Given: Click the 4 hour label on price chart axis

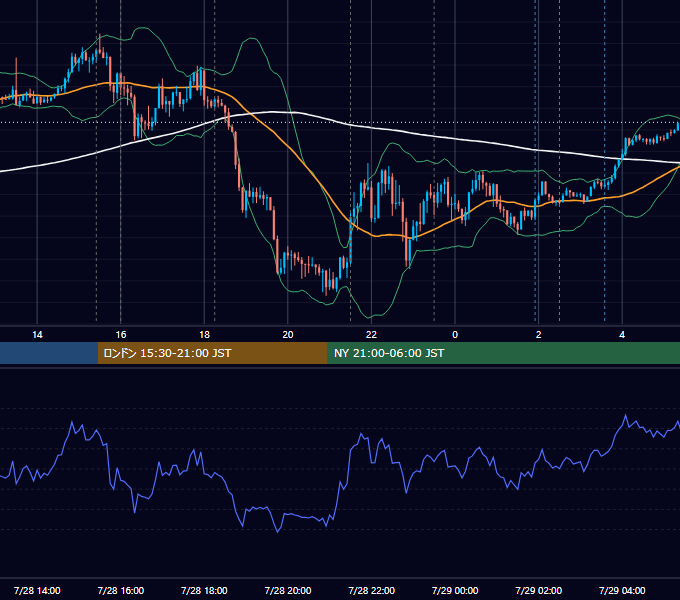Looking at the screenshot, I should tap(622, 335).
